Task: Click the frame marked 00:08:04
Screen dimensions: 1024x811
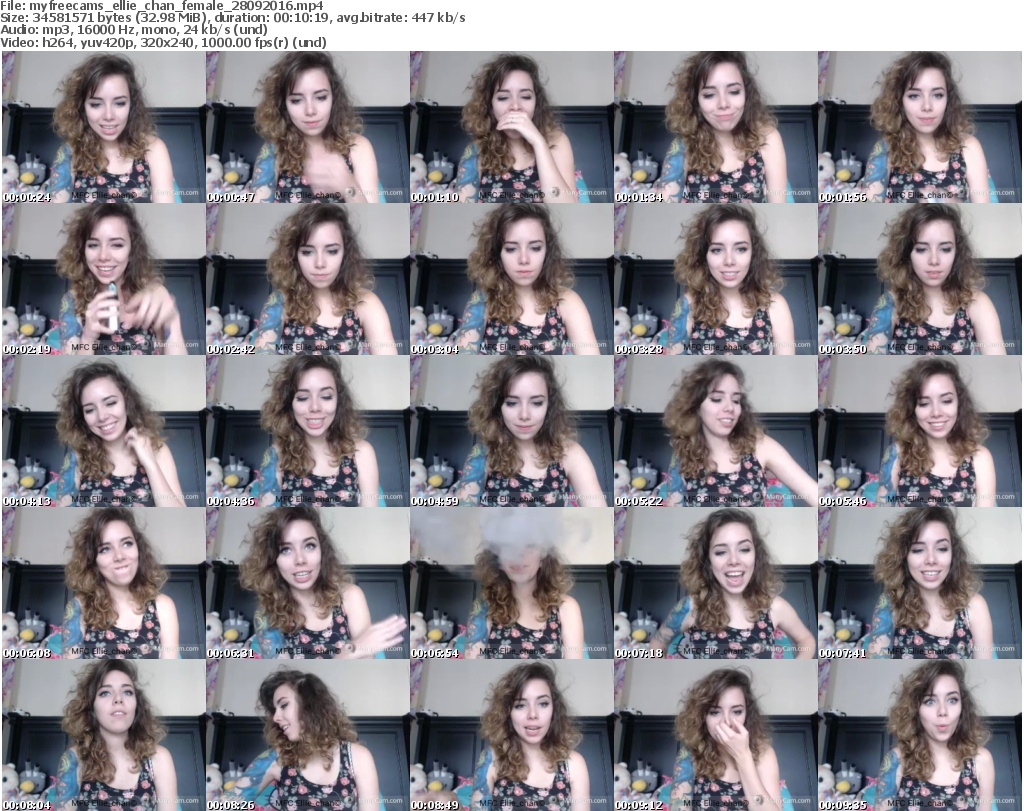Action: pos(104,735)
